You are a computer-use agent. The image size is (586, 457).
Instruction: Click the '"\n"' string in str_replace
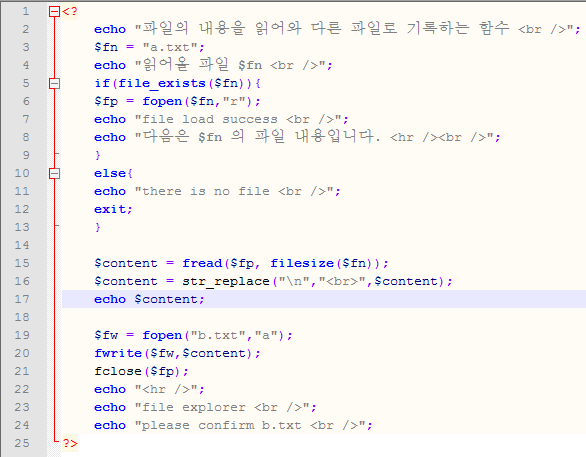point(294,281)
